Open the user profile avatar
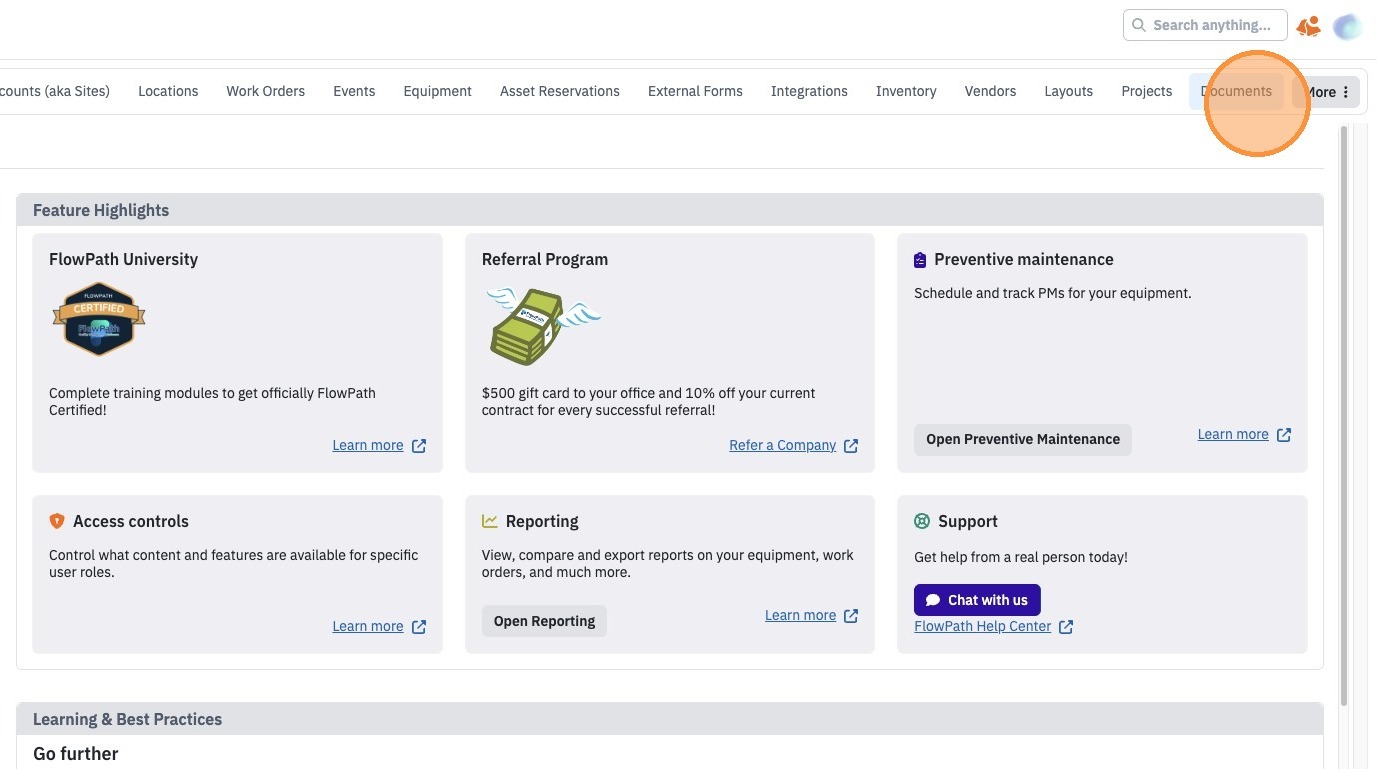This screenshot has height=769, width=1377. tap(1347, 27)
